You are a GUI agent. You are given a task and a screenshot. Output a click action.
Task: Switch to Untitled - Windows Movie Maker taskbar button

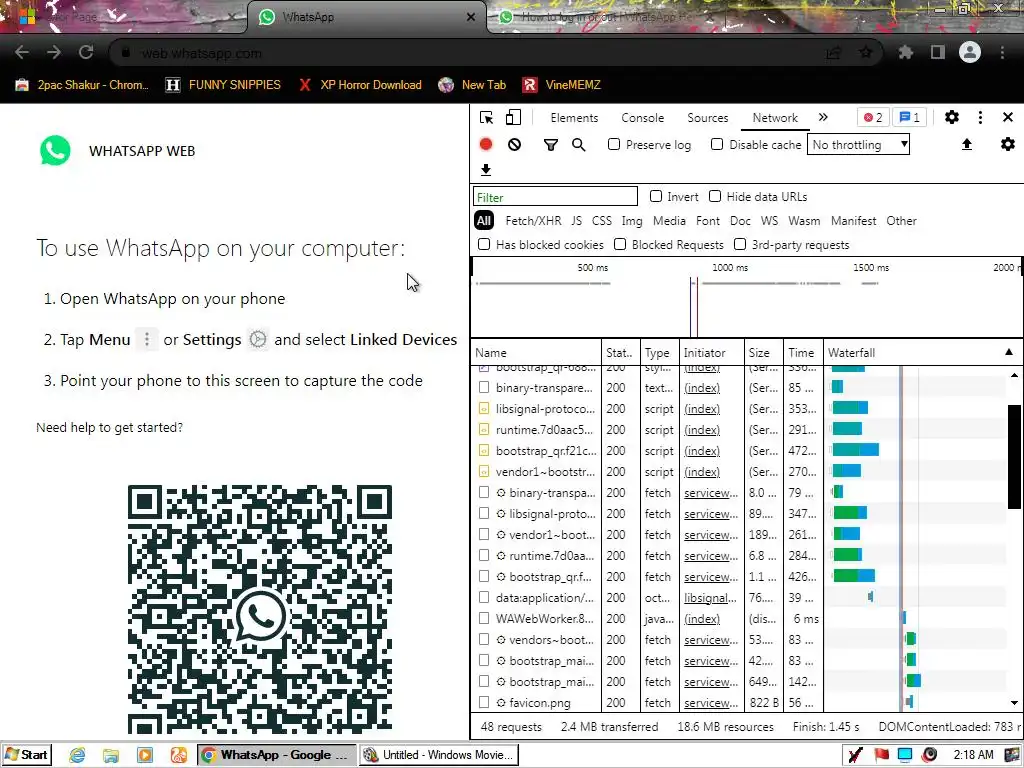[x=438, y=755]
